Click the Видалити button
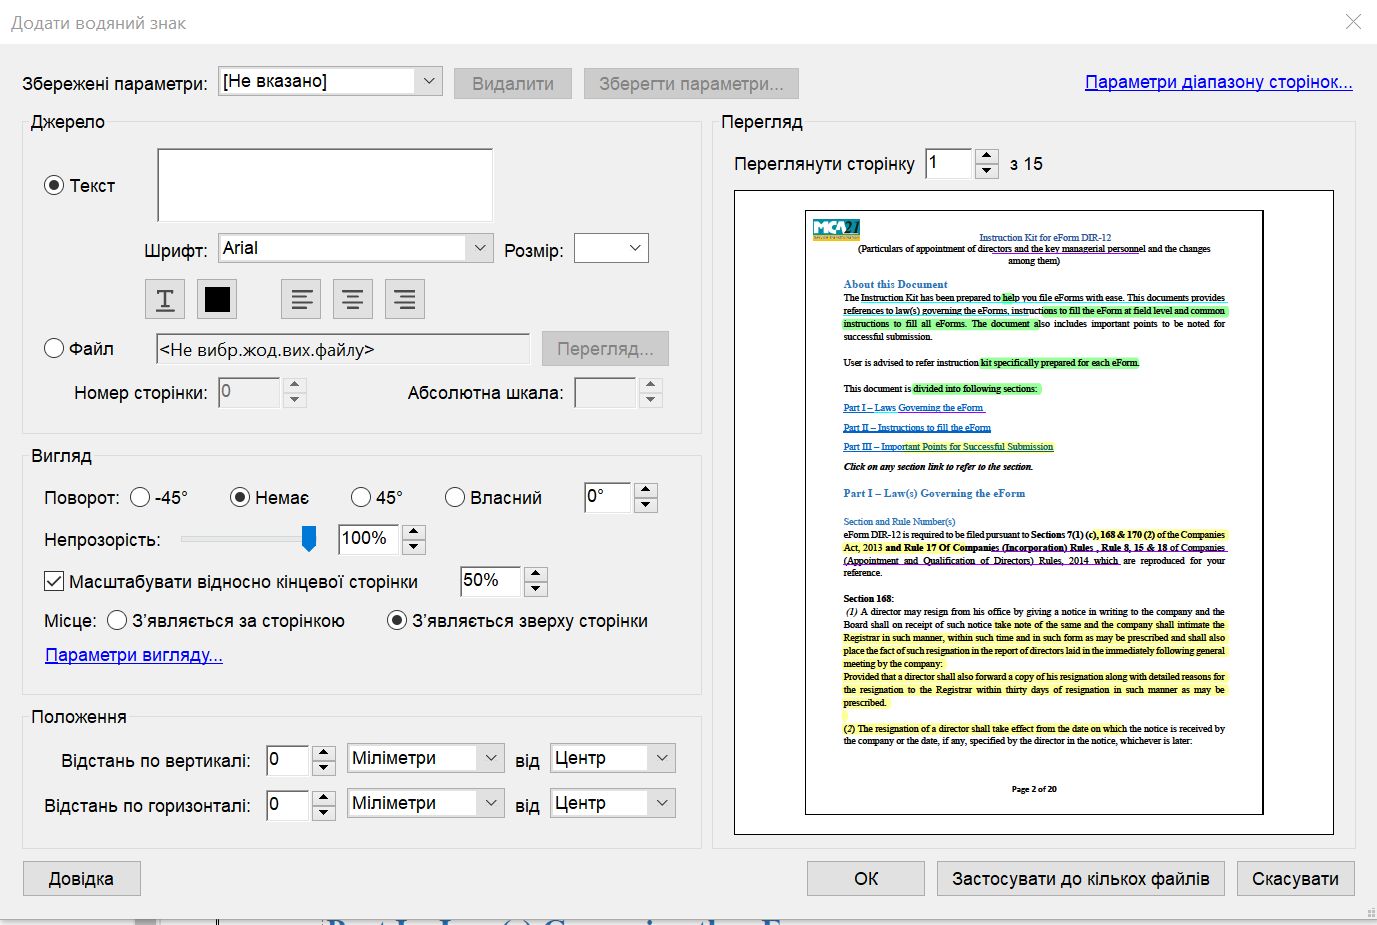The width and height of the screenshot is (1377, 925). [513, 83]
